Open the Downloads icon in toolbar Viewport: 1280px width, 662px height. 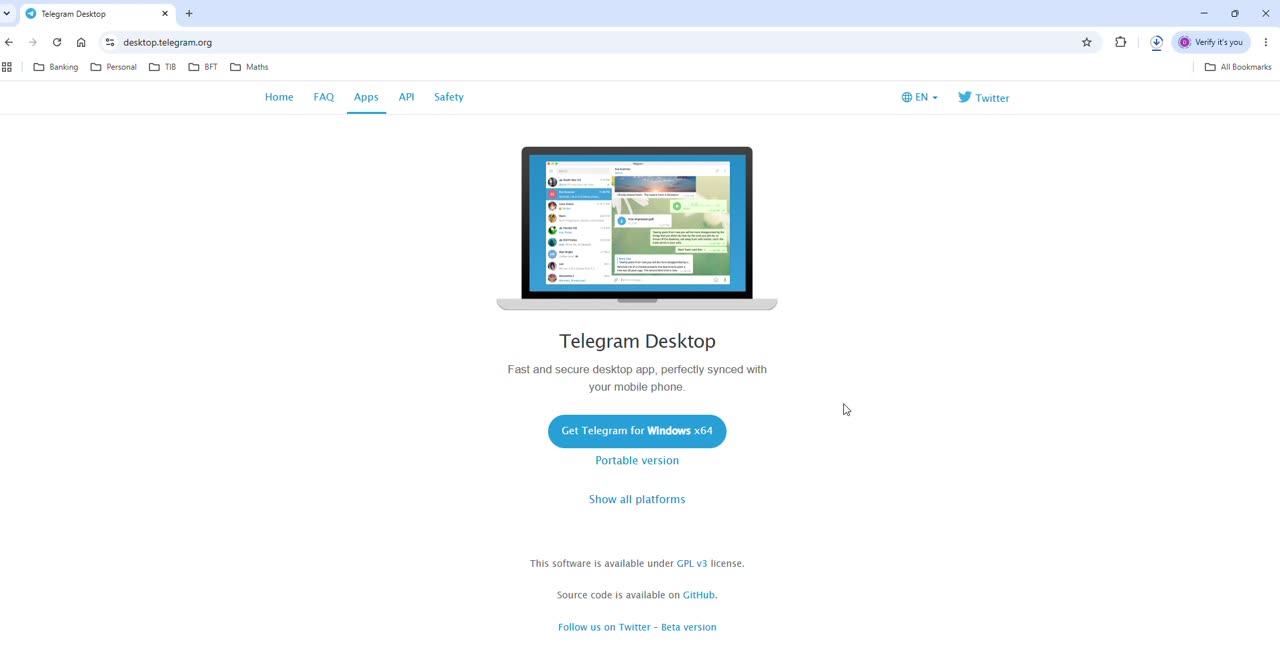(x=1157, y=42)
